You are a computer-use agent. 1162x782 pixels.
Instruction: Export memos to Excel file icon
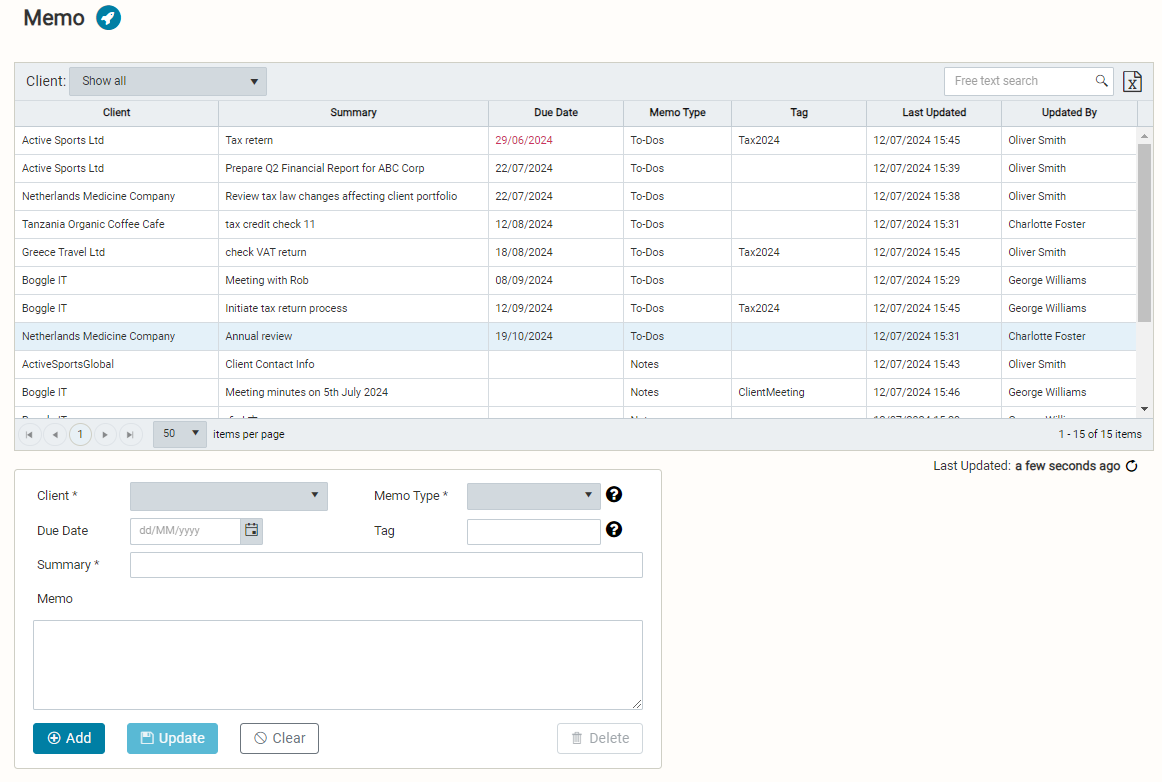[x=1132, y=82]
